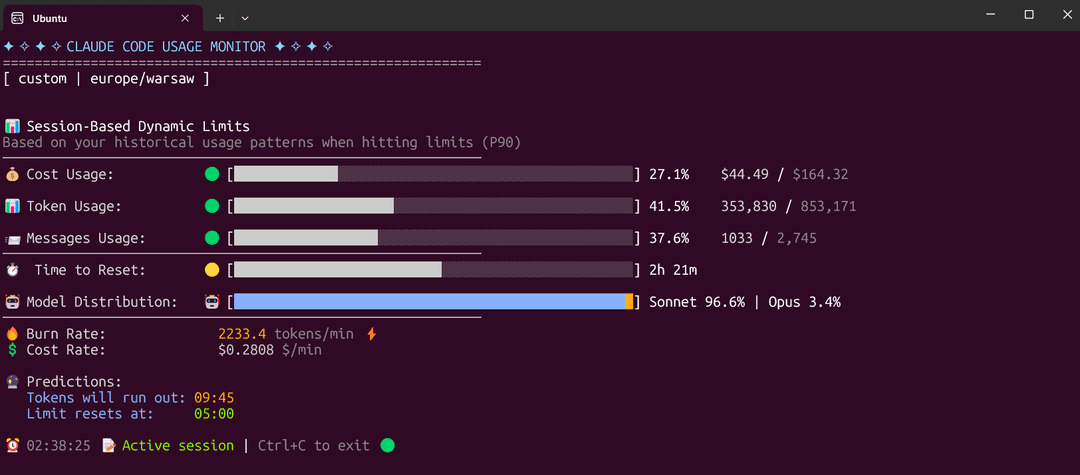1080x475 pixels.
Task: Click the 37.6% messages percentage
Action: (669, 238)
